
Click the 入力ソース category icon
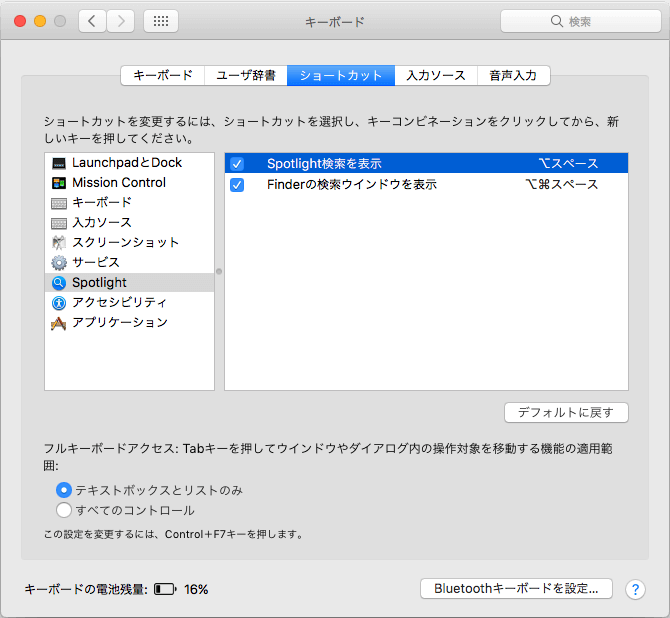tap(59, 223)
